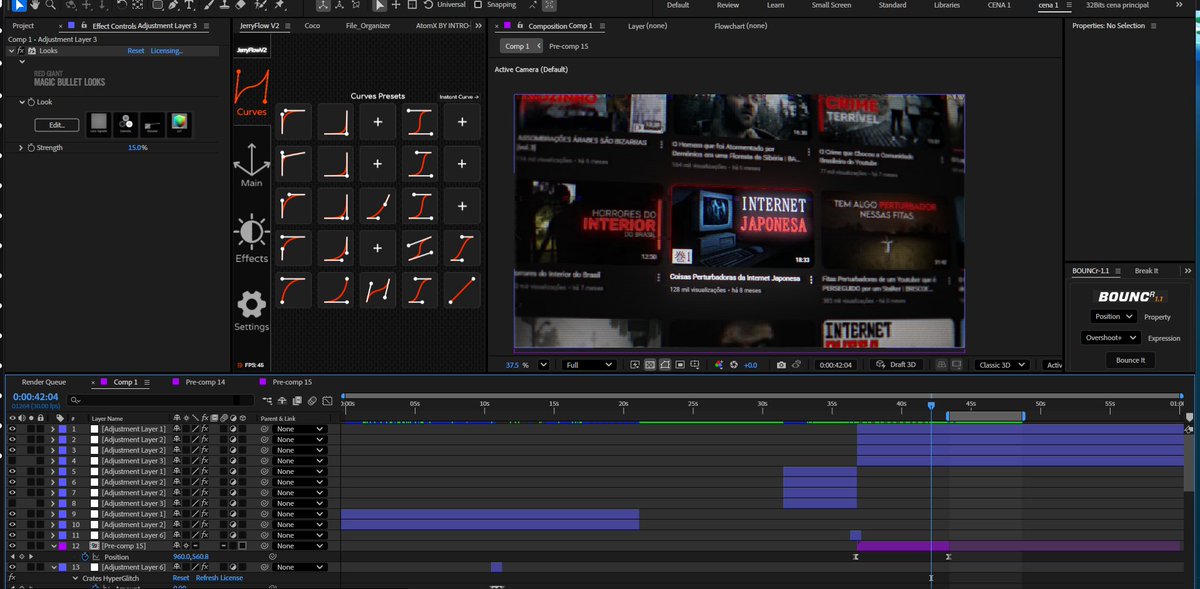Open the BOUNCr Position property dropdown
The height and width of the screenshot is (589, 1200).
click(1115, 317)
